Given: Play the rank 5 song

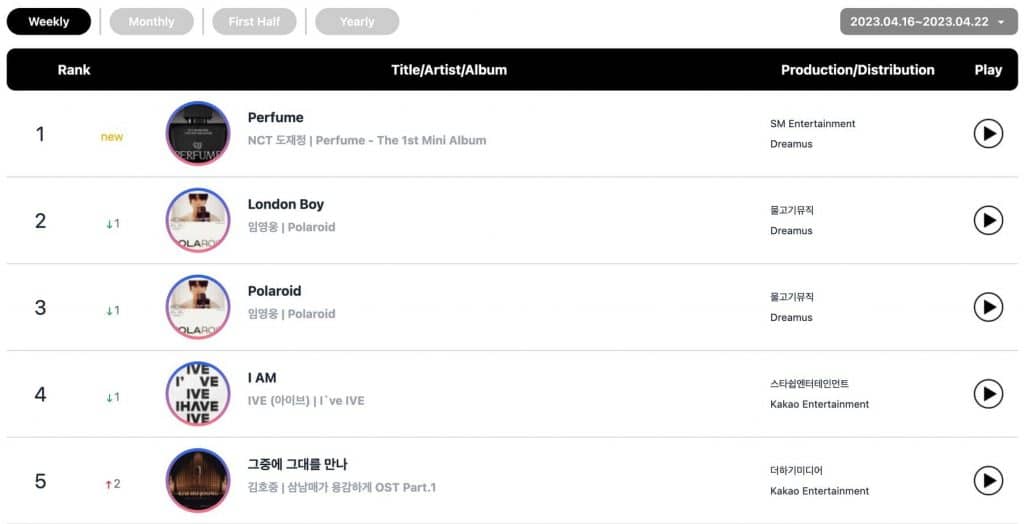Looking at the screenshot, I should [988, 481].
